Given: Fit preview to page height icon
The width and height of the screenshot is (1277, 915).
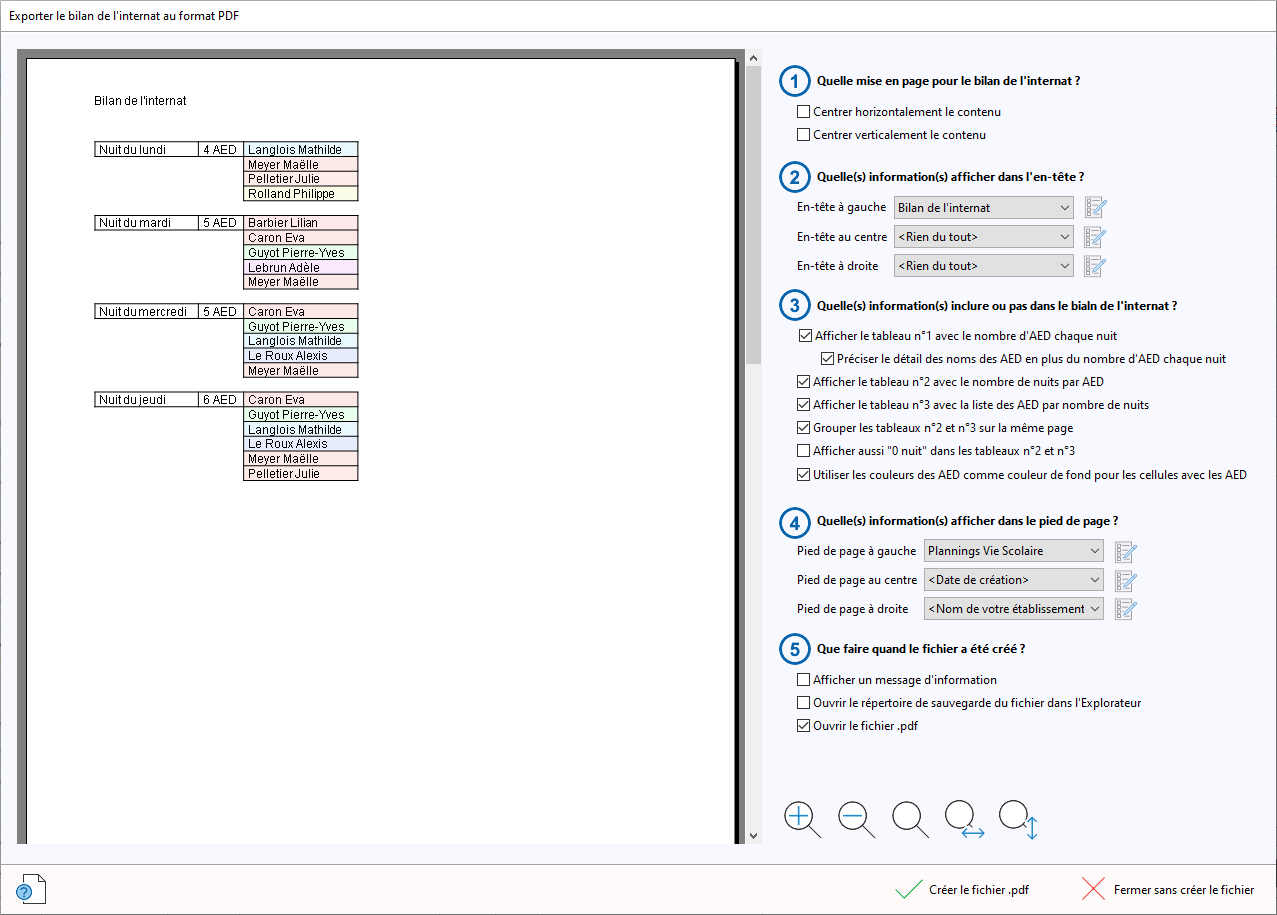Looking at the screenshot, I should [x=1018, y=818].
